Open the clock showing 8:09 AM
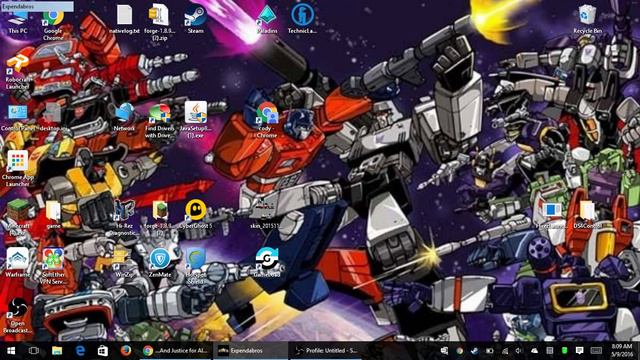The height and width of the screenshot is (360, 640). (x=622, y=351)
